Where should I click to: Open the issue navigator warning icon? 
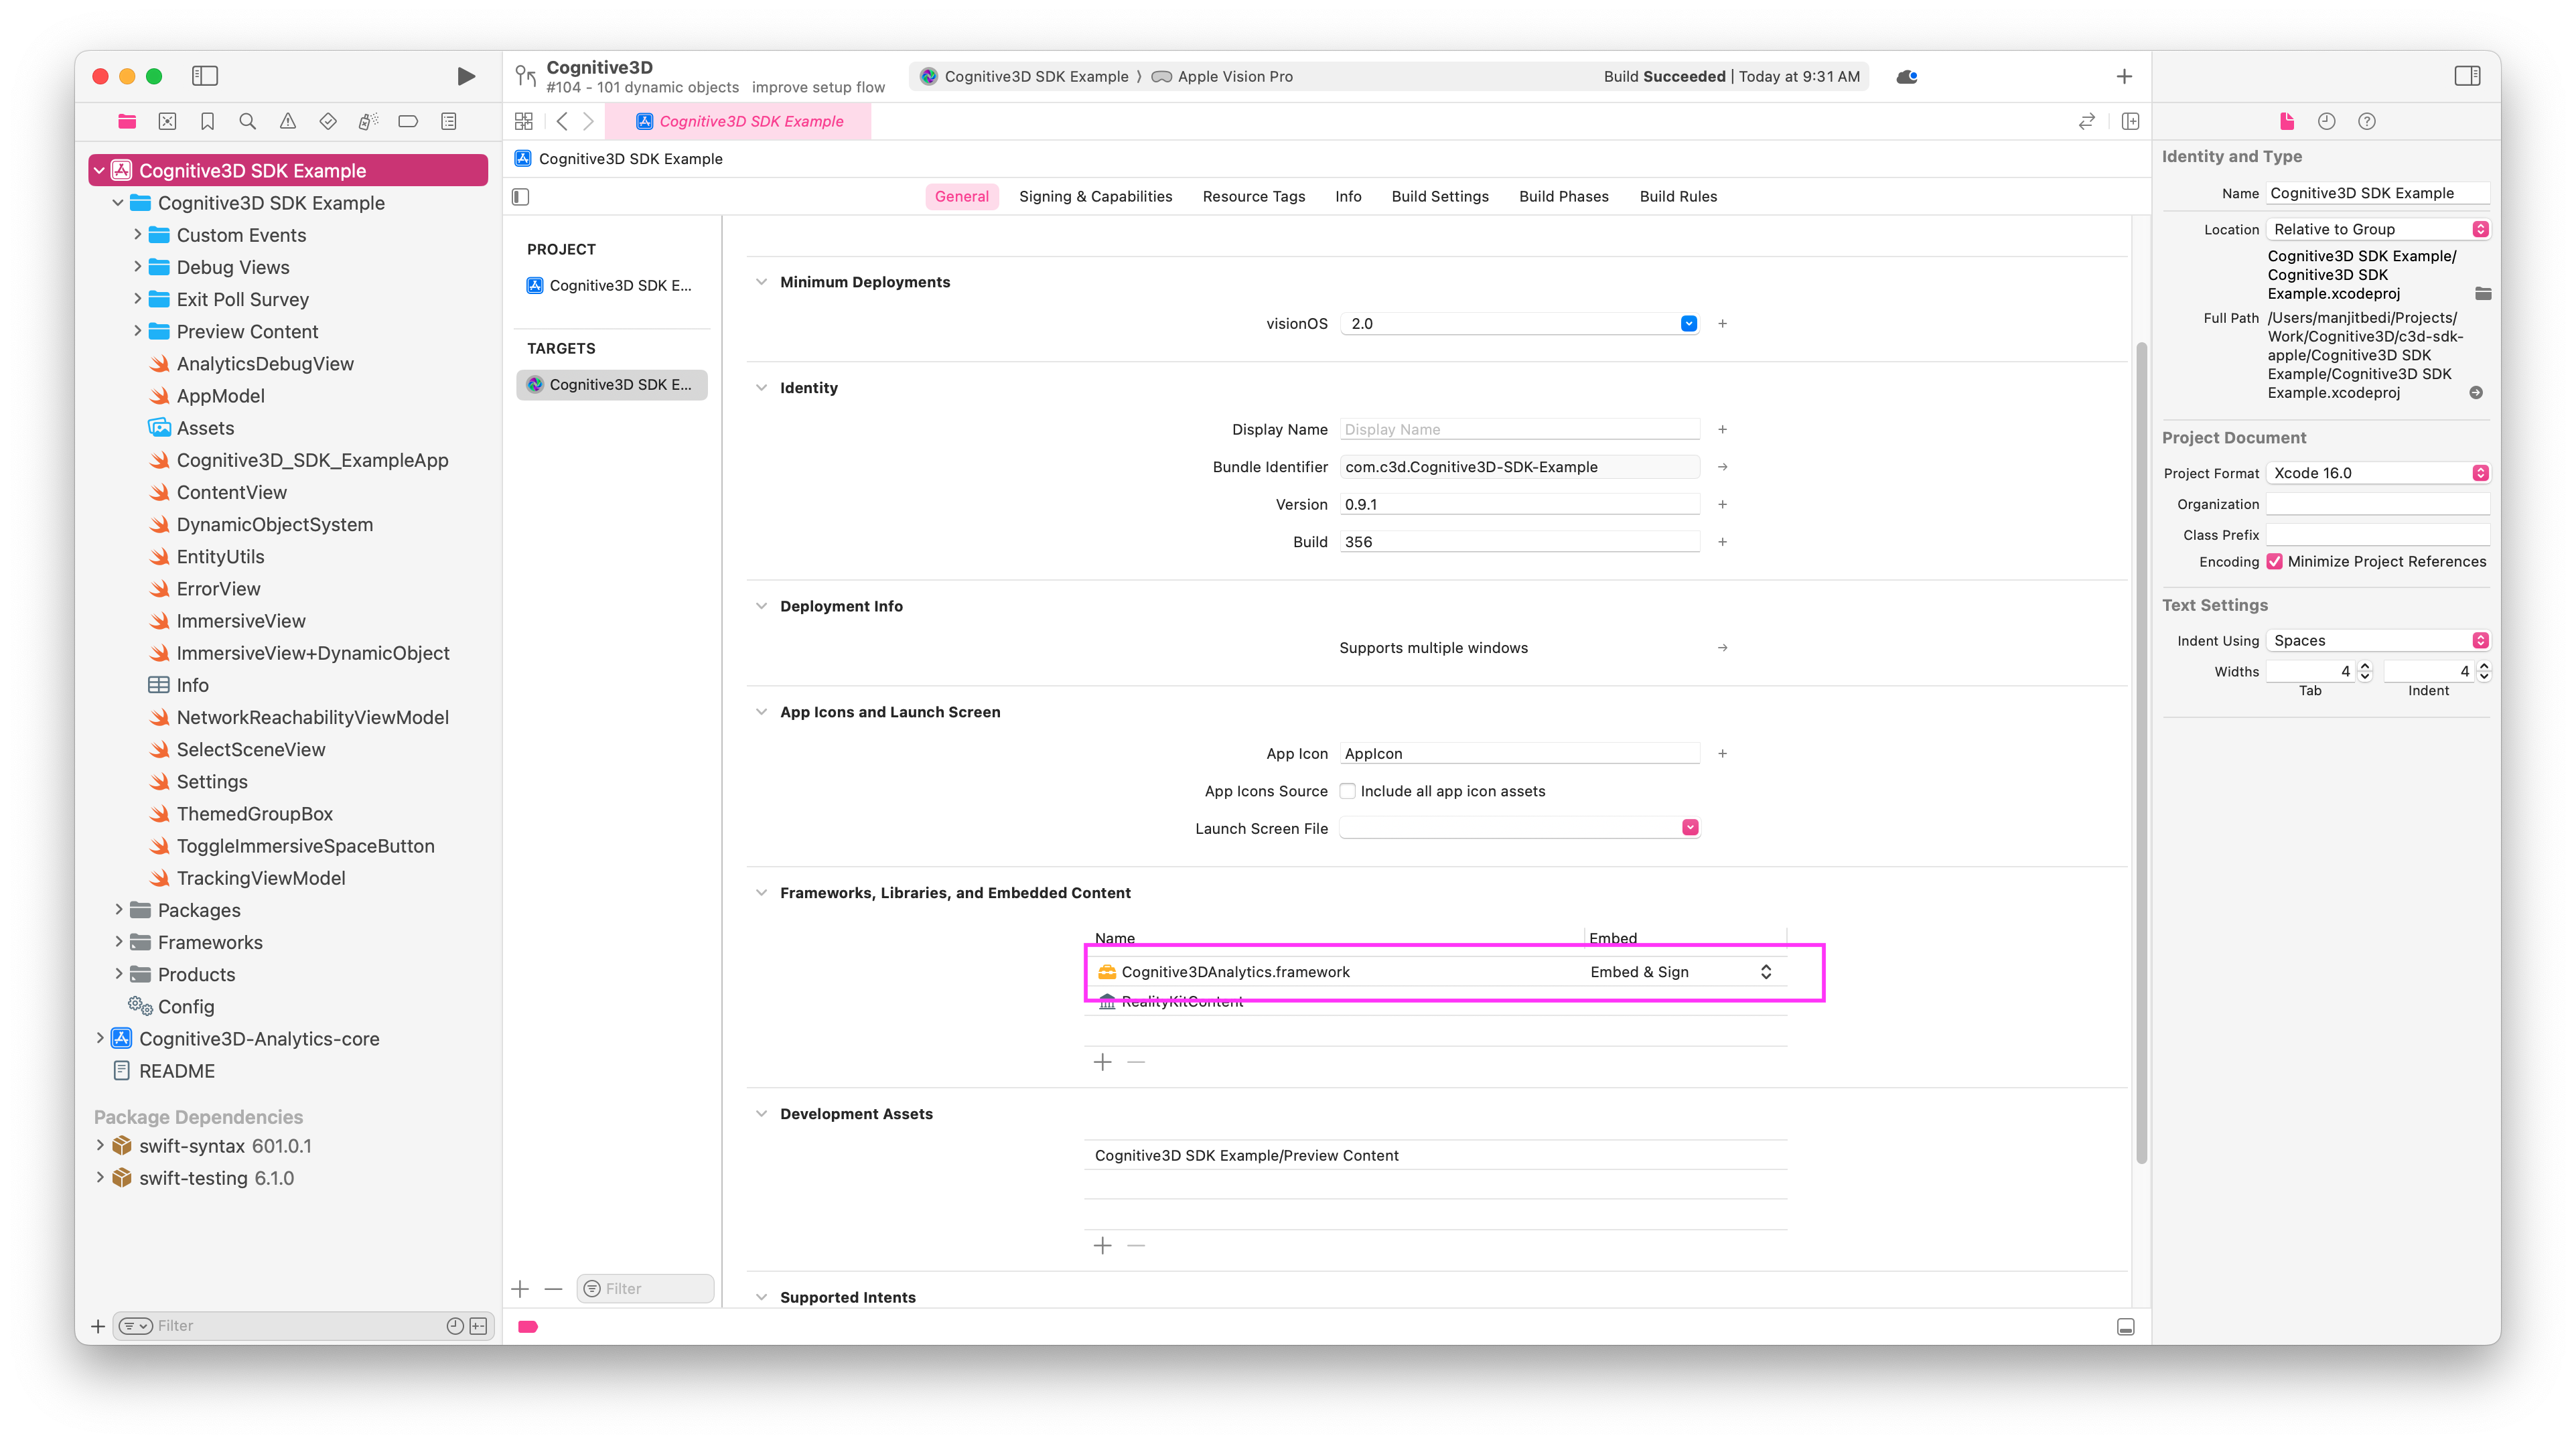(x=287, y=121)
